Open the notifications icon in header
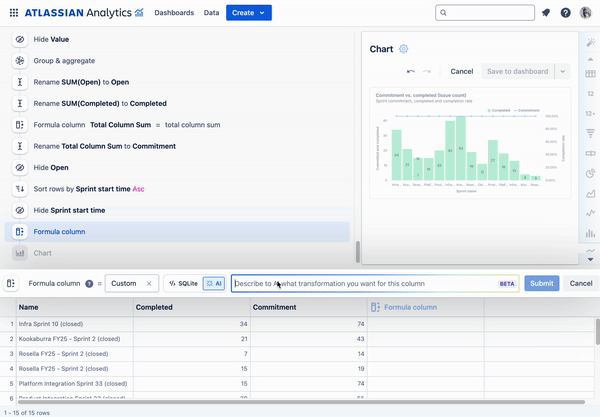 (x=546, y=13)
